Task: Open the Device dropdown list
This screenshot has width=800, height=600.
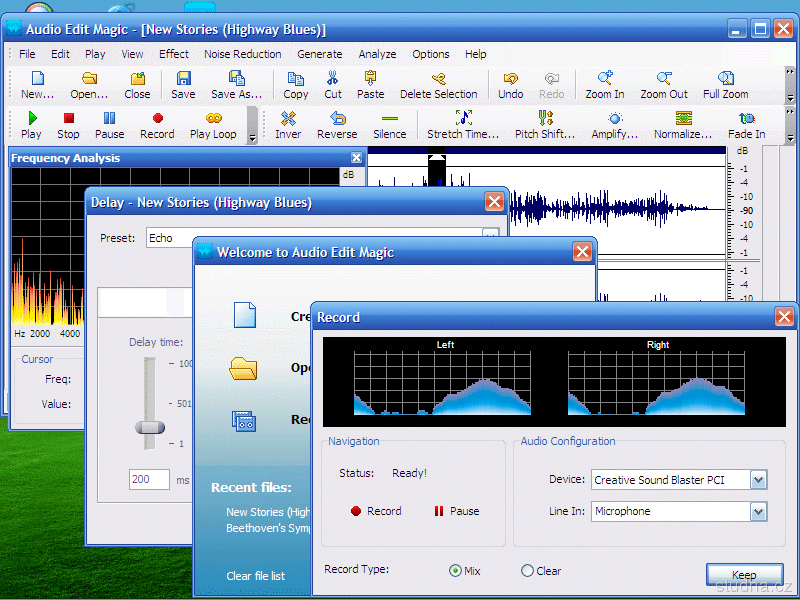Action: pyautogui.click(x=758, y=480)
